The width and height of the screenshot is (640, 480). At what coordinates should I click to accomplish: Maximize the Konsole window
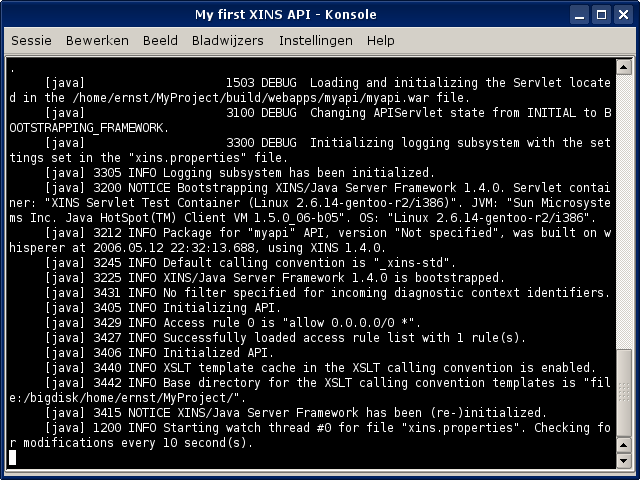tap(602, 15)
